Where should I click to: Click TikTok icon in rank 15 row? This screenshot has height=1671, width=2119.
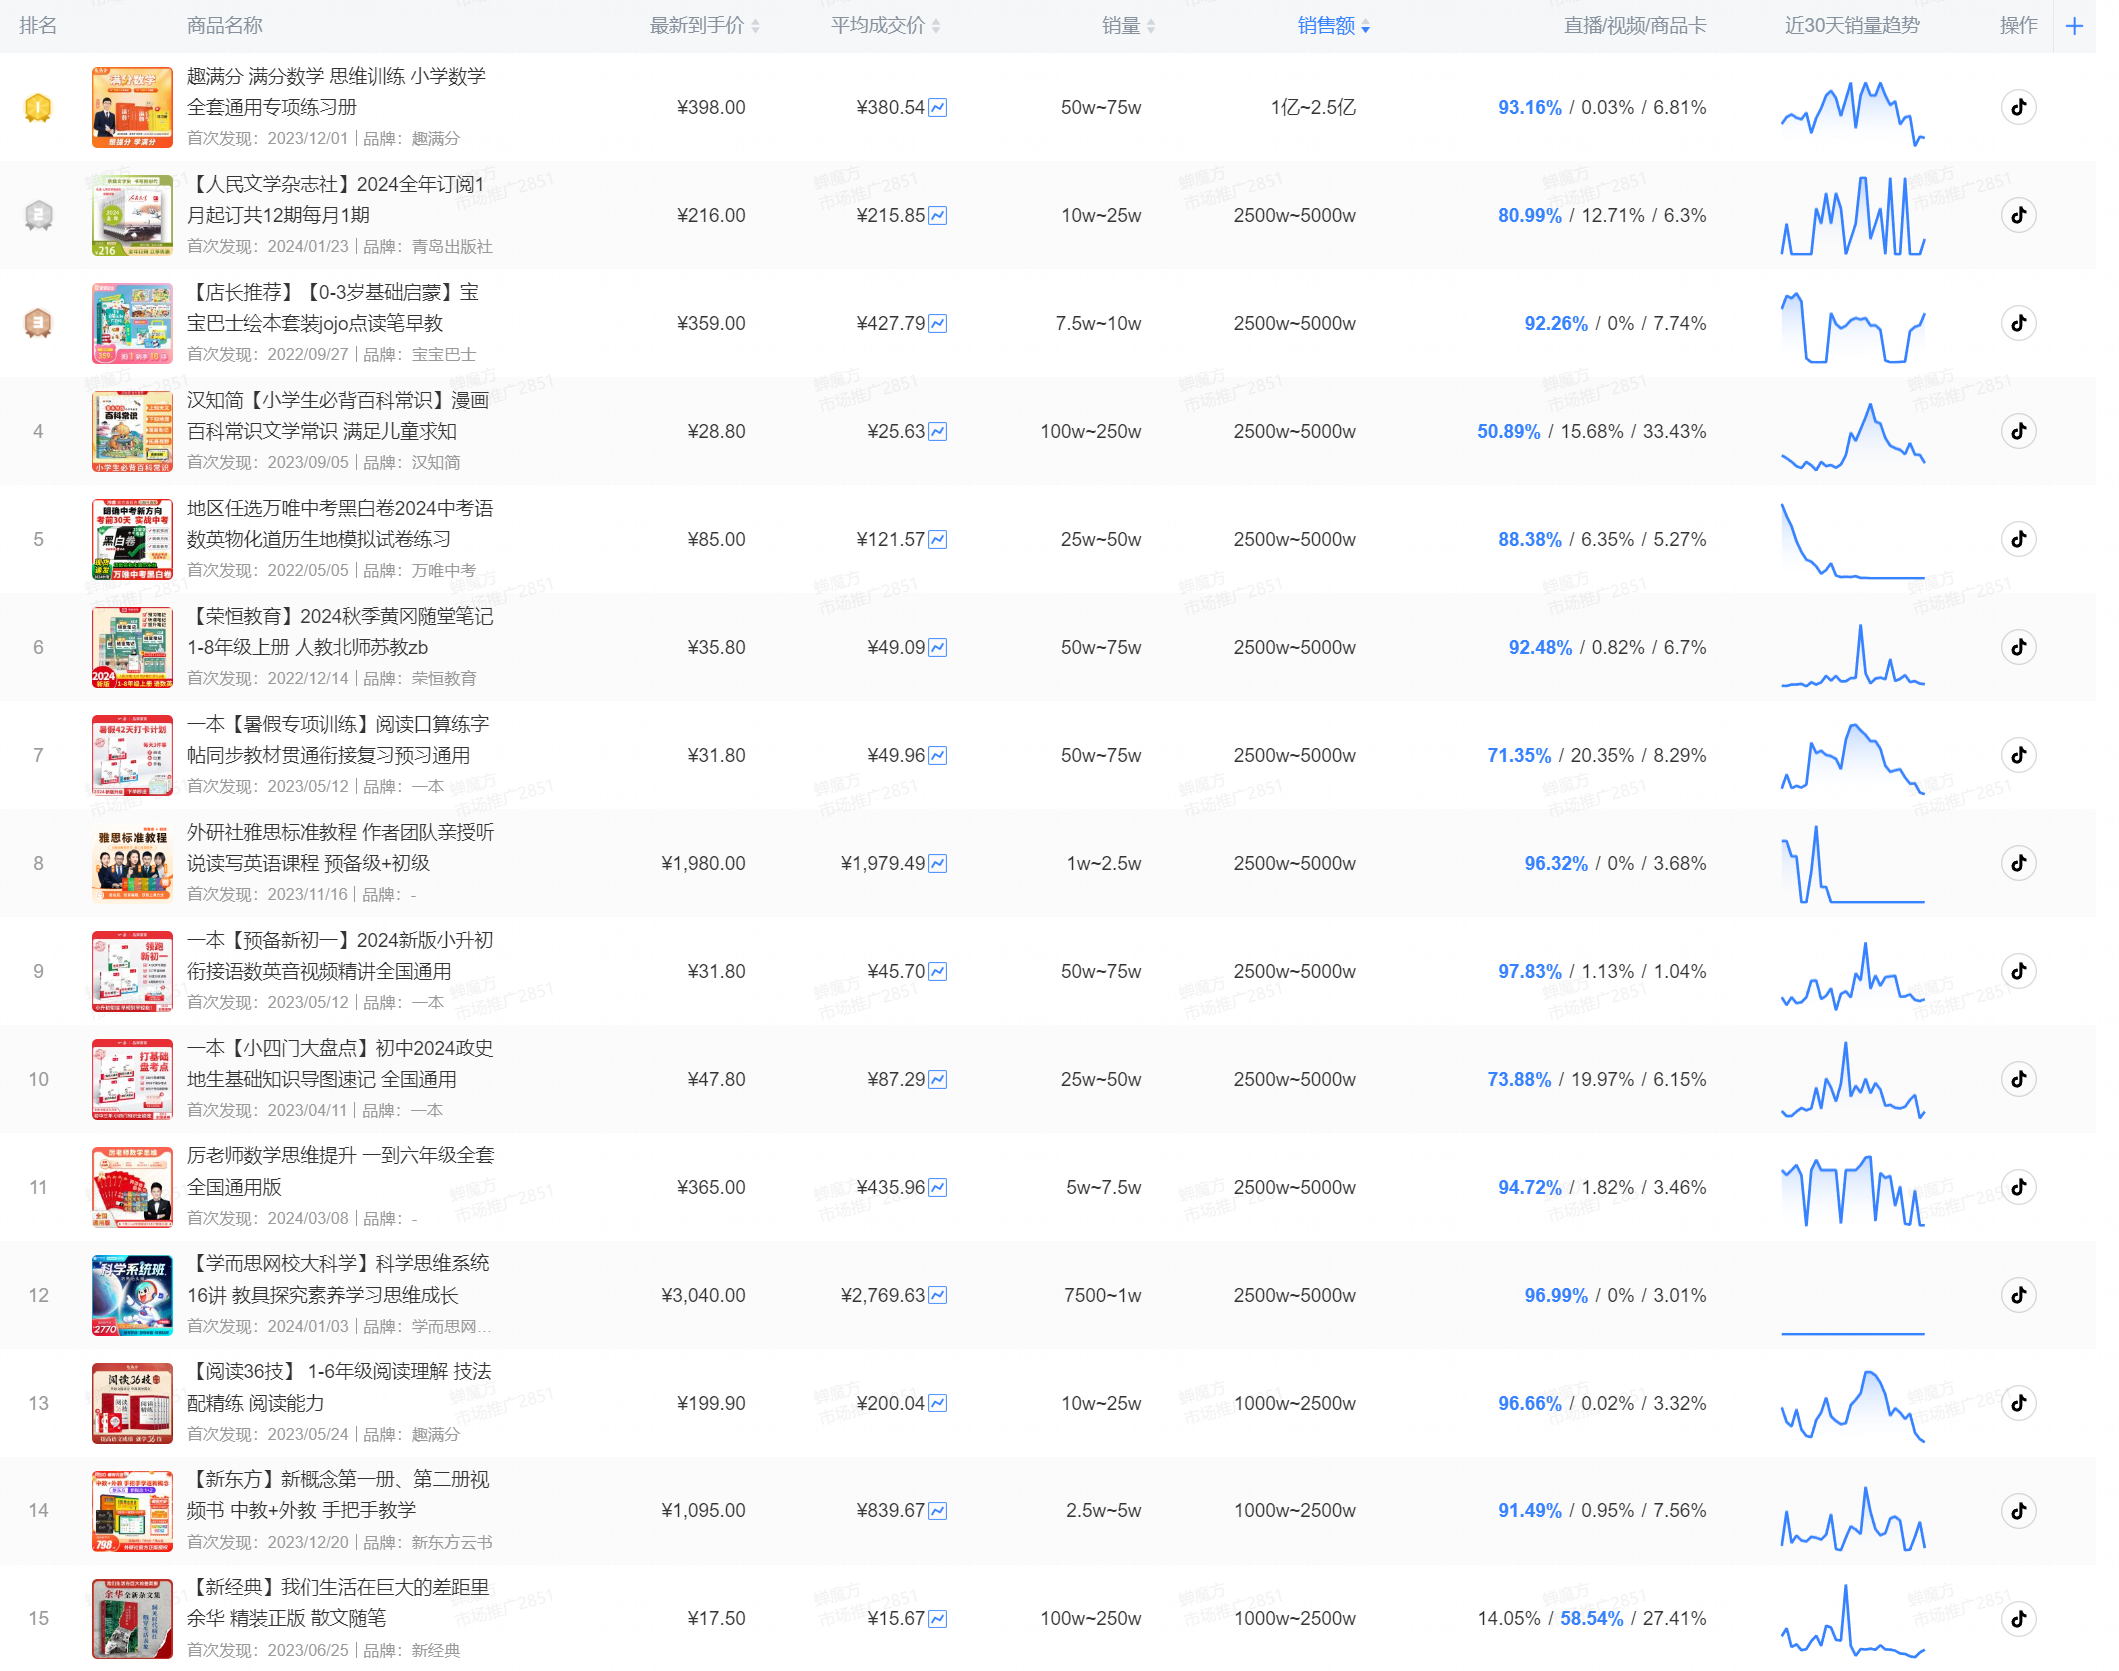pos(2018,1618)
